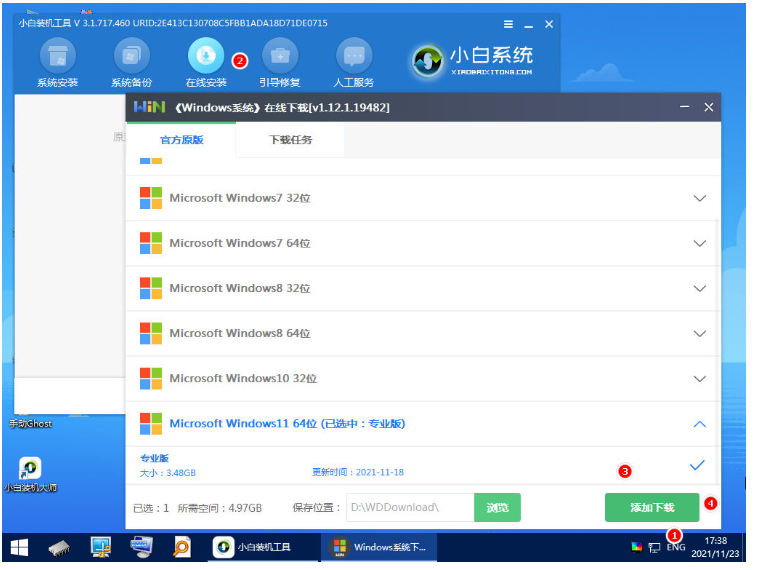The image size is (758, 570).
Task: Click the save location path field
Action: 409,507
